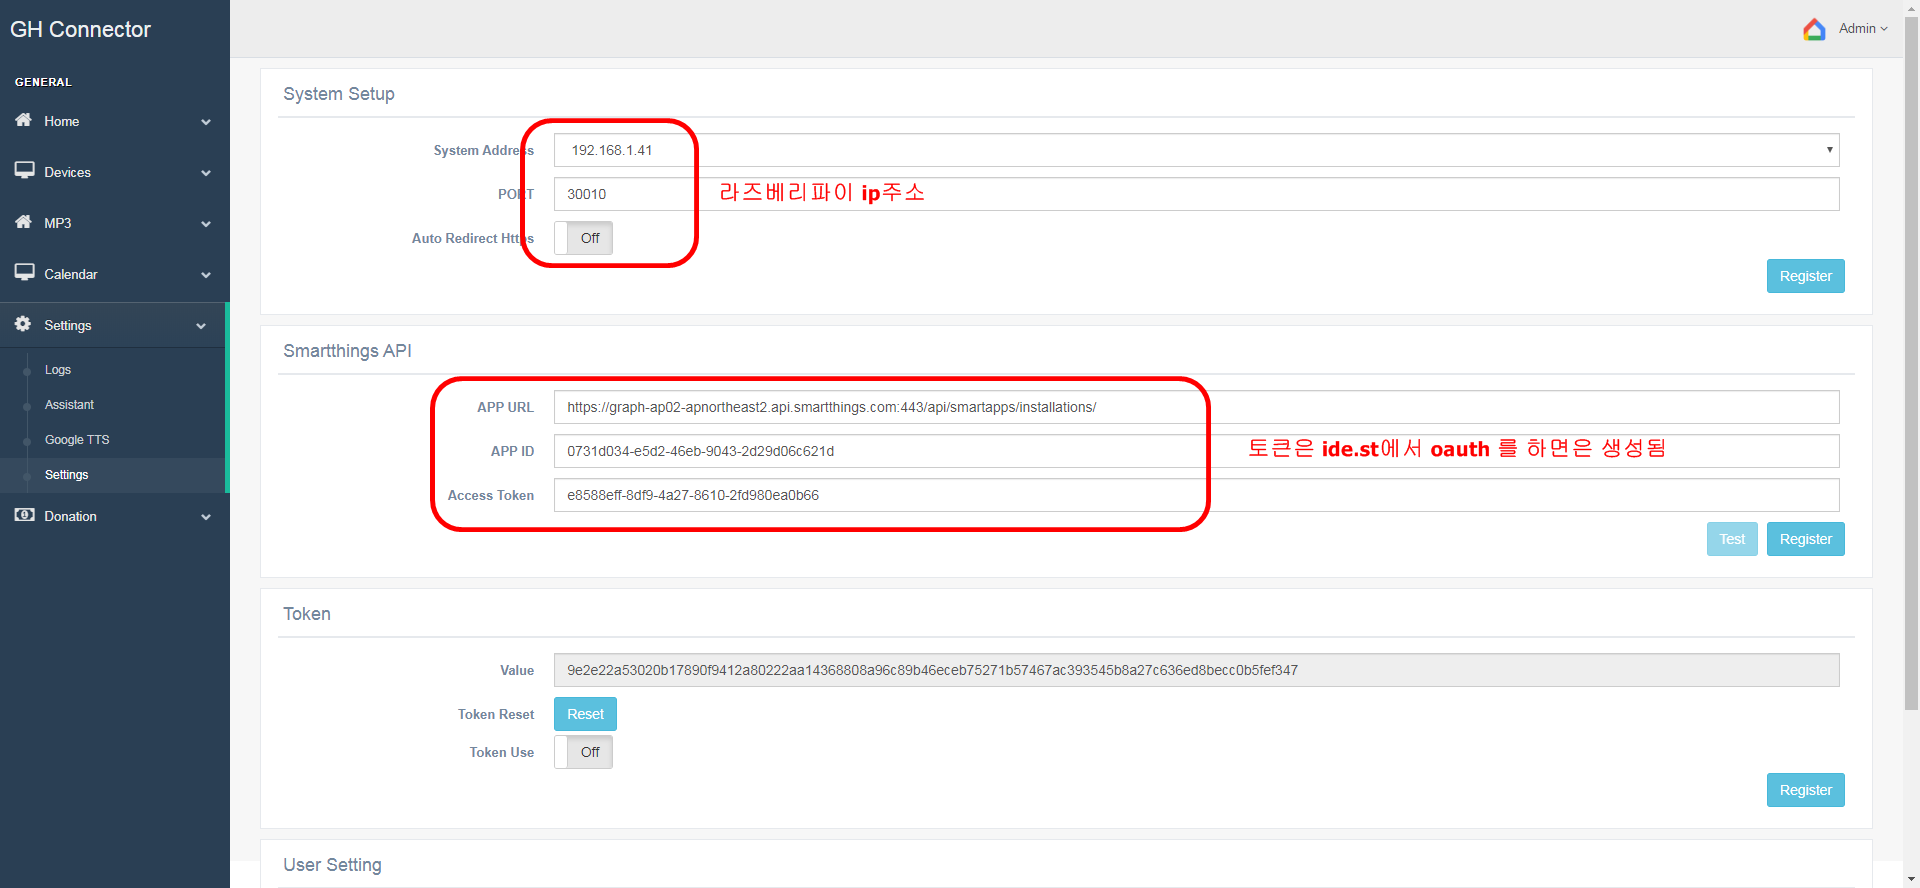Expand the Devices menu chevron
Screen dimensions: 1920x888
coord(206,173)
